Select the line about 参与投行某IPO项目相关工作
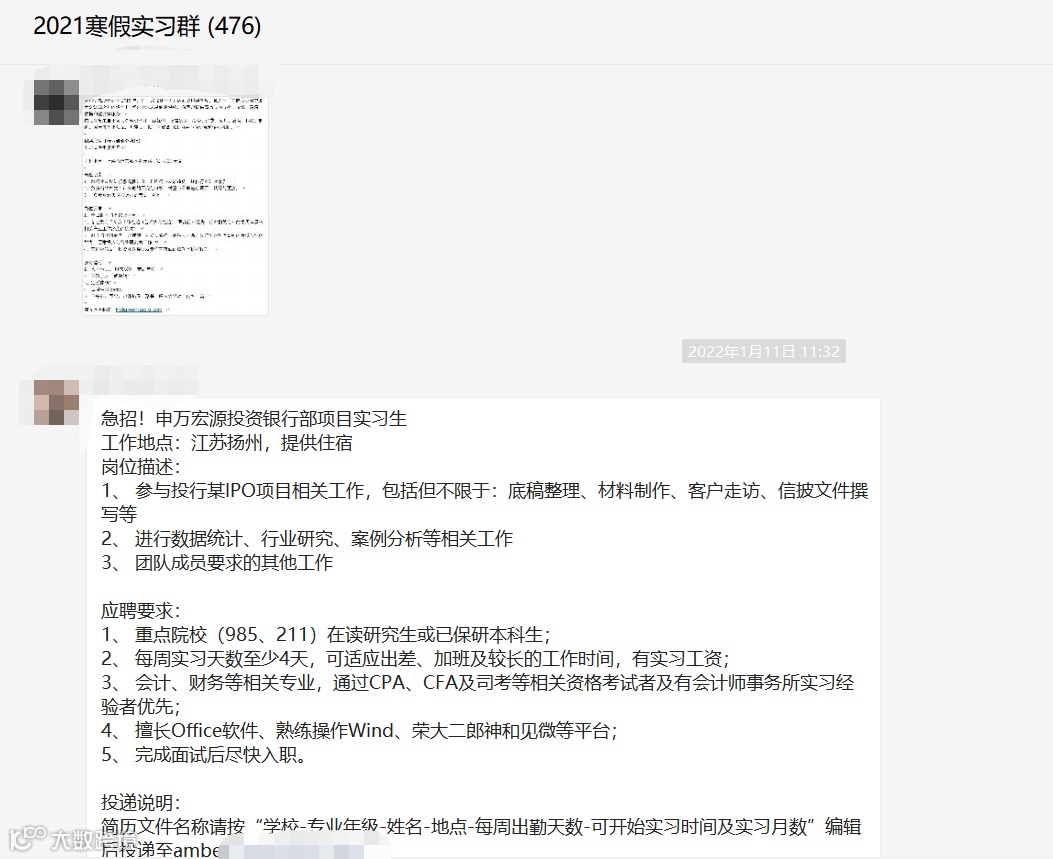1053x859 pixels. click(x=484, y=502)
